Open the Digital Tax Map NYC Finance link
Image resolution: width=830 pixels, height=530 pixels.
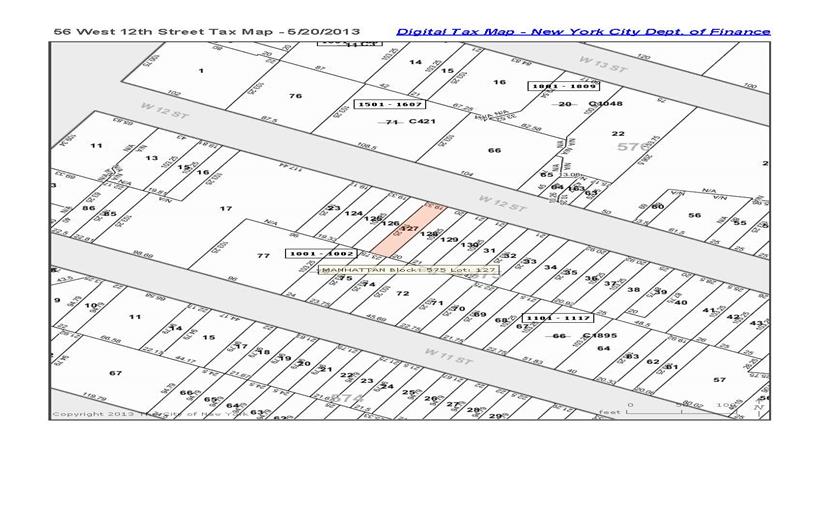tap(583, 31)
